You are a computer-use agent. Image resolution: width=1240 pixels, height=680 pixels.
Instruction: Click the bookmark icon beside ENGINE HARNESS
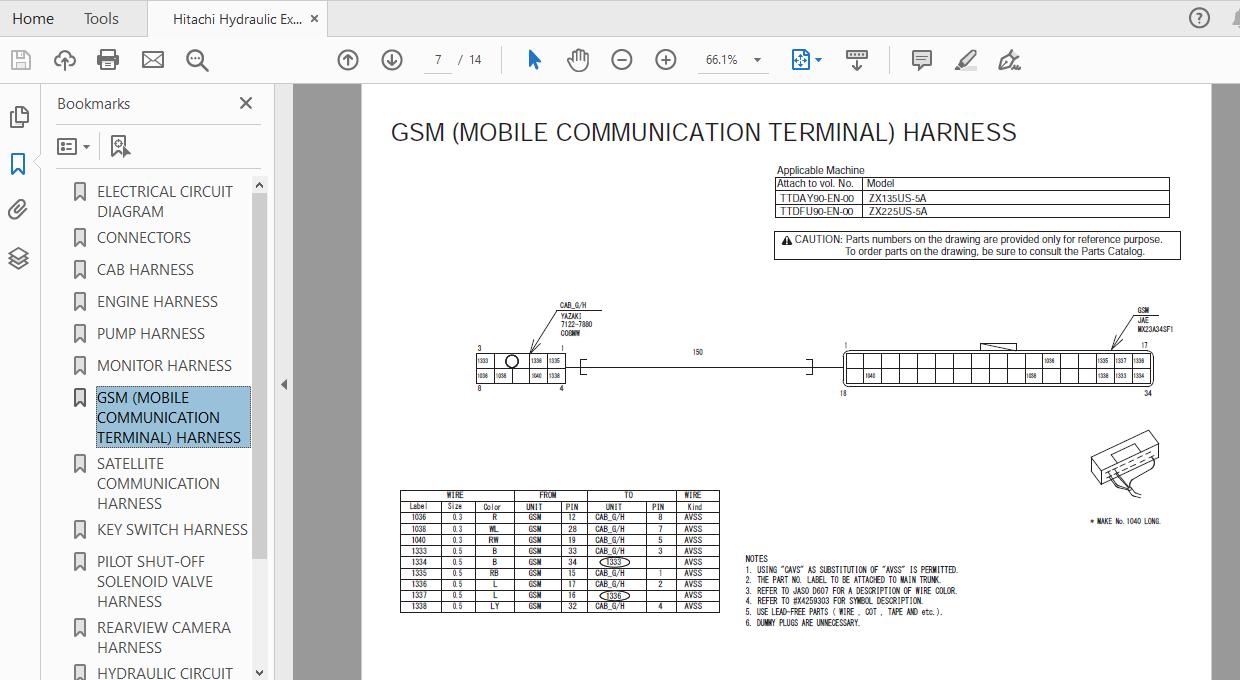(81, 301)
